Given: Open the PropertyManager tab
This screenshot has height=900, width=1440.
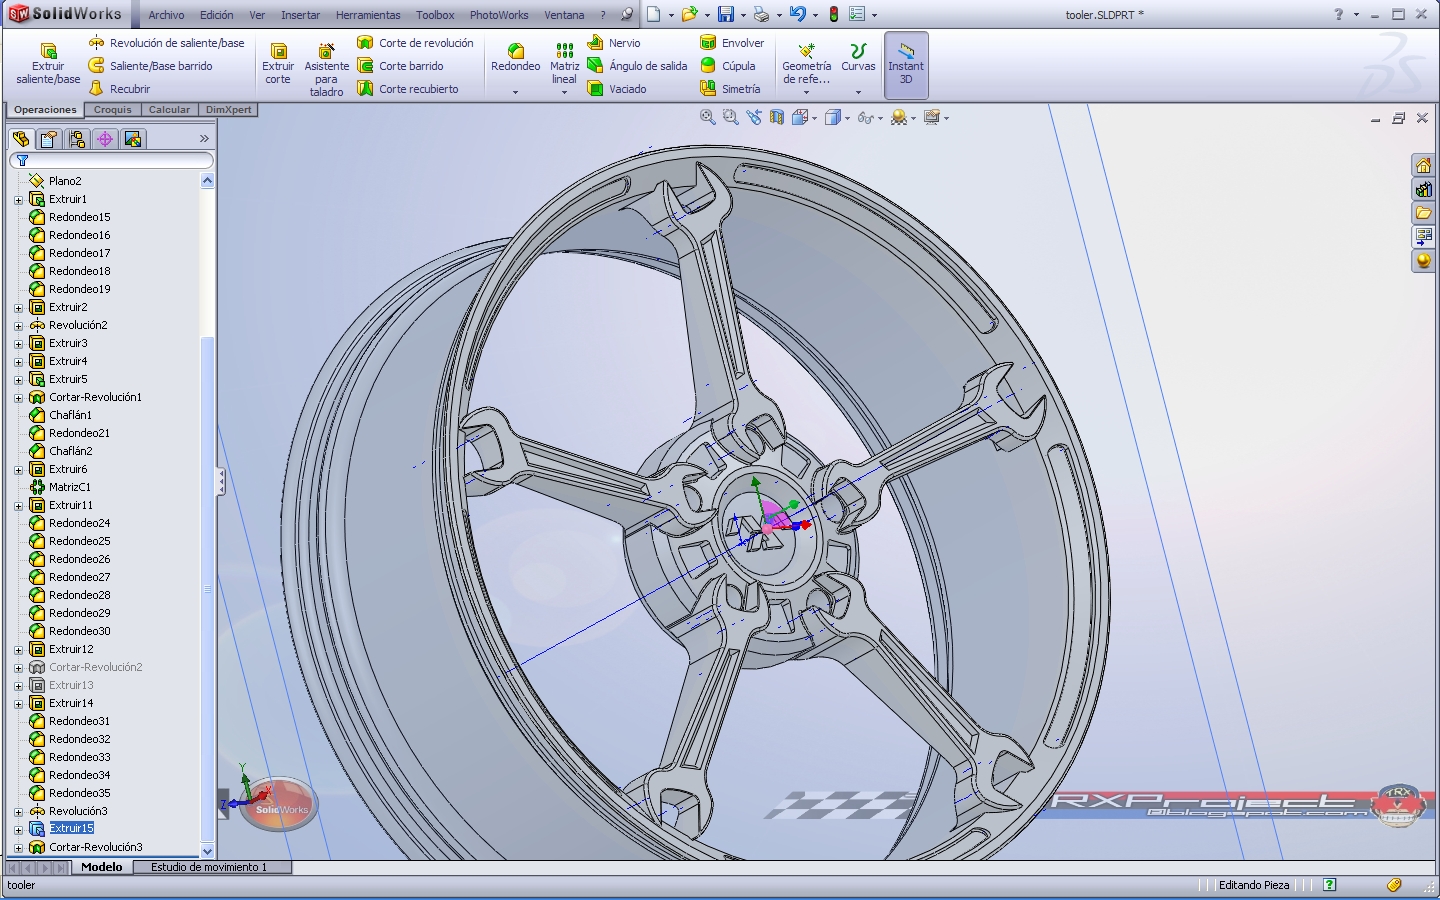Looking at the screenshot, I should tap(48, 139).
